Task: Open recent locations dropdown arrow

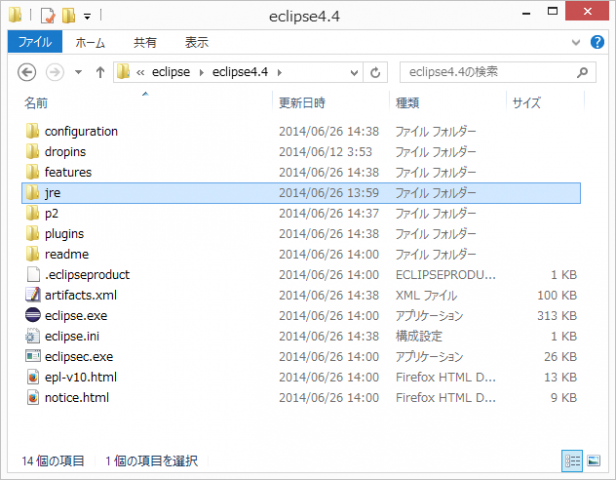Action: coord(79,72)
